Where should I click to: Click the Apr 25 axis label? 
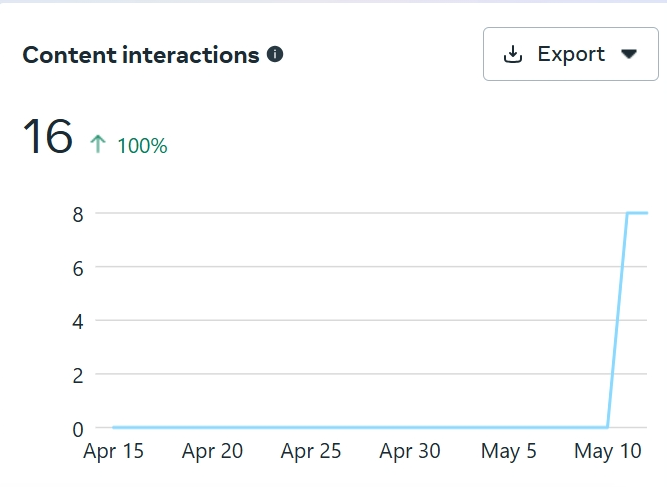pos(311,452)
